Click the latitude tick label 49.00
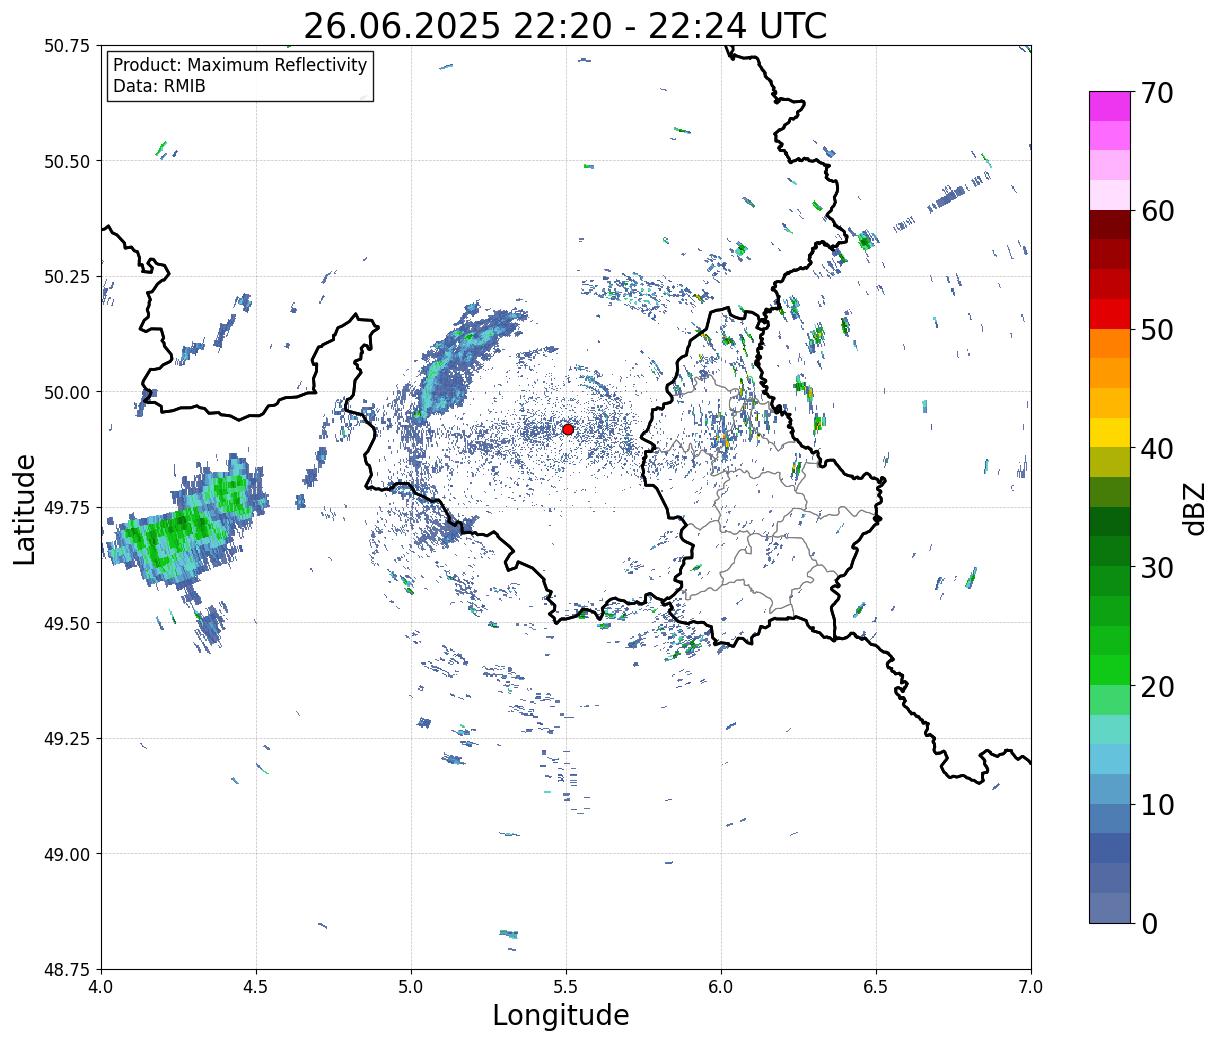Image resolution: width=1219 pixels, height=1040 pixels. tap(67, 854)
